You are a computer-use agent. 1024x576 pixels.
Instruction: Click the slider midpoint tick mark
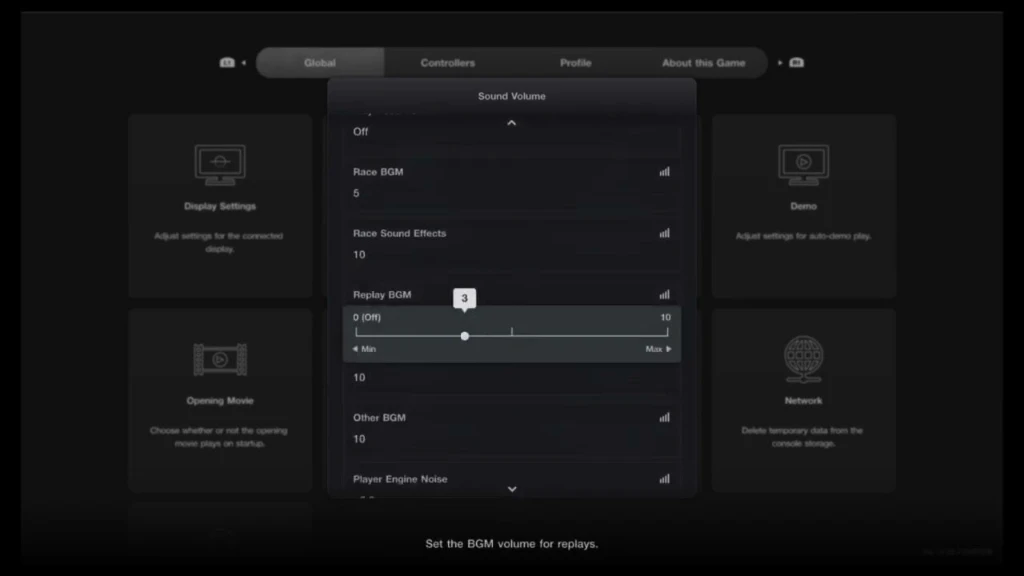[x=511, y=332]
